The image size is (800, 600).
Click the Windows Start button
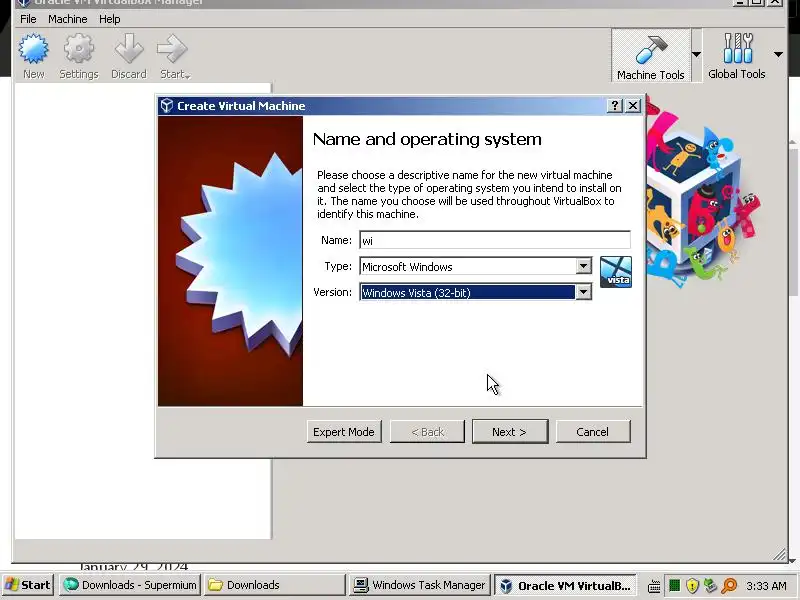[28, 585]
